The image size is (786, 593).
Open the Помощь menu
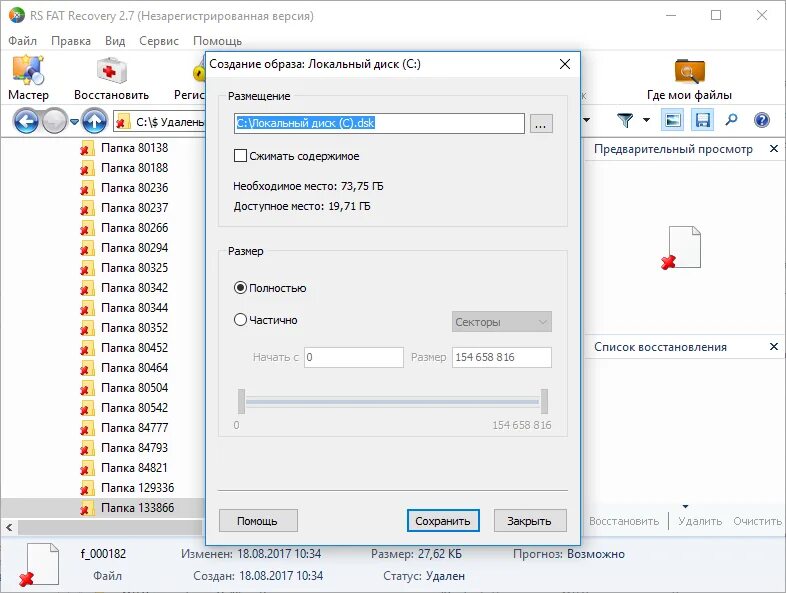(218, 41)
